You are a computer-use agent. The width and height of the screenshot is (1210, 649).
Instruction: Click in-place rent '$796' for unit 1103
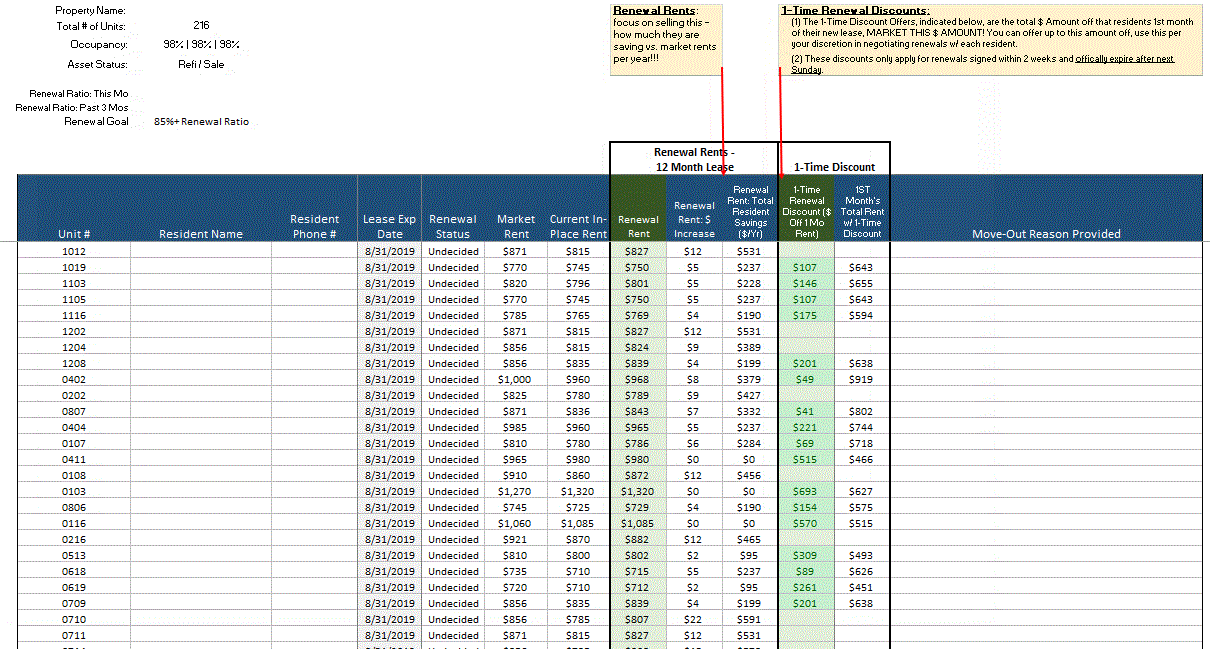[x=578, y=283]
